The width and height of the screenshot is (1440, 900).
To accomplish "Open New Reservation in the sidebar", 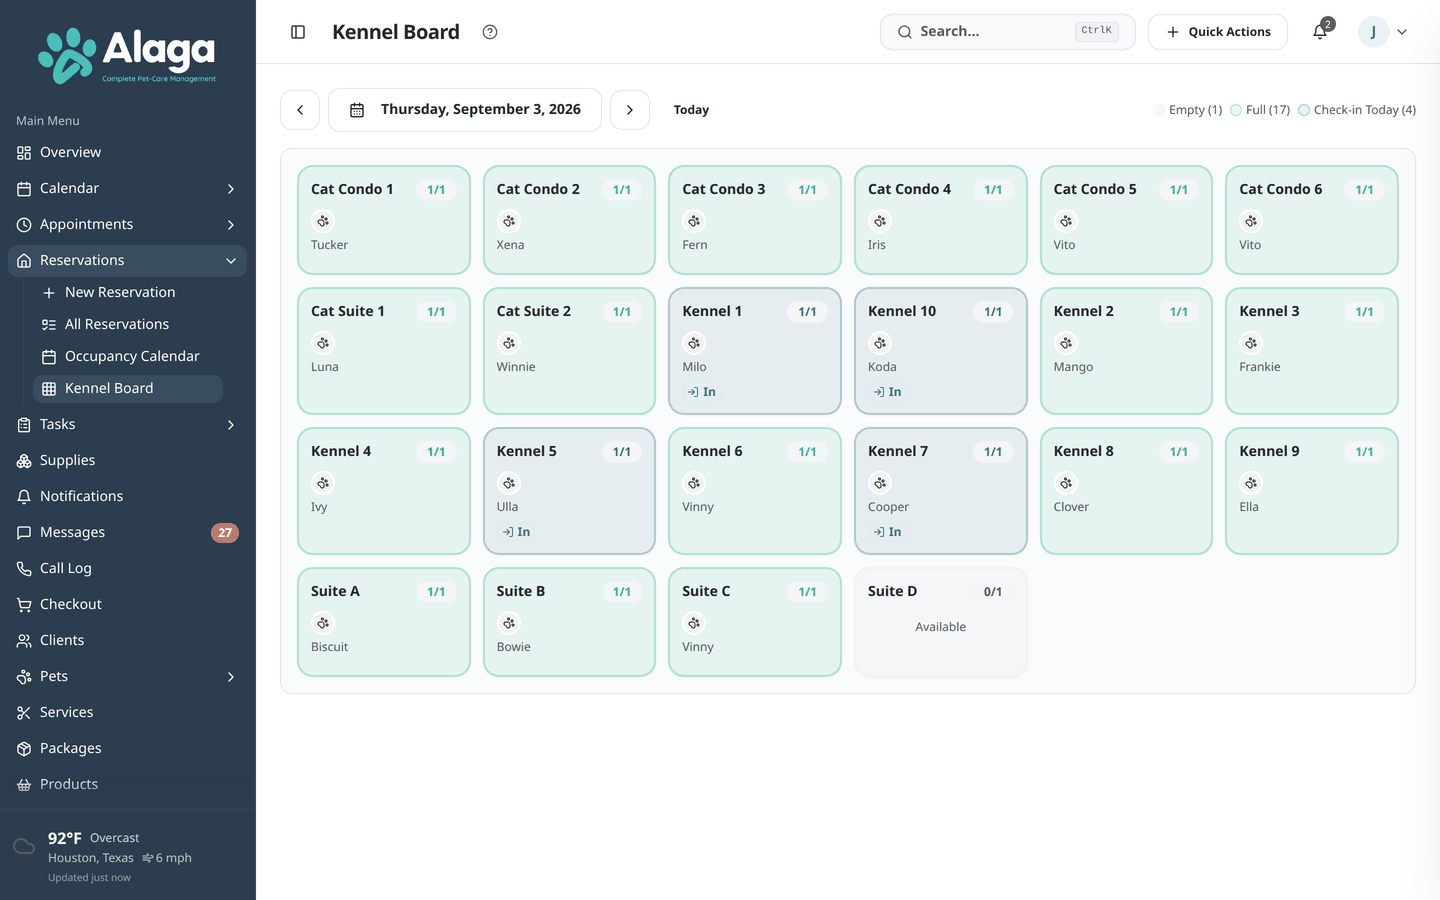I will point(128,293).
